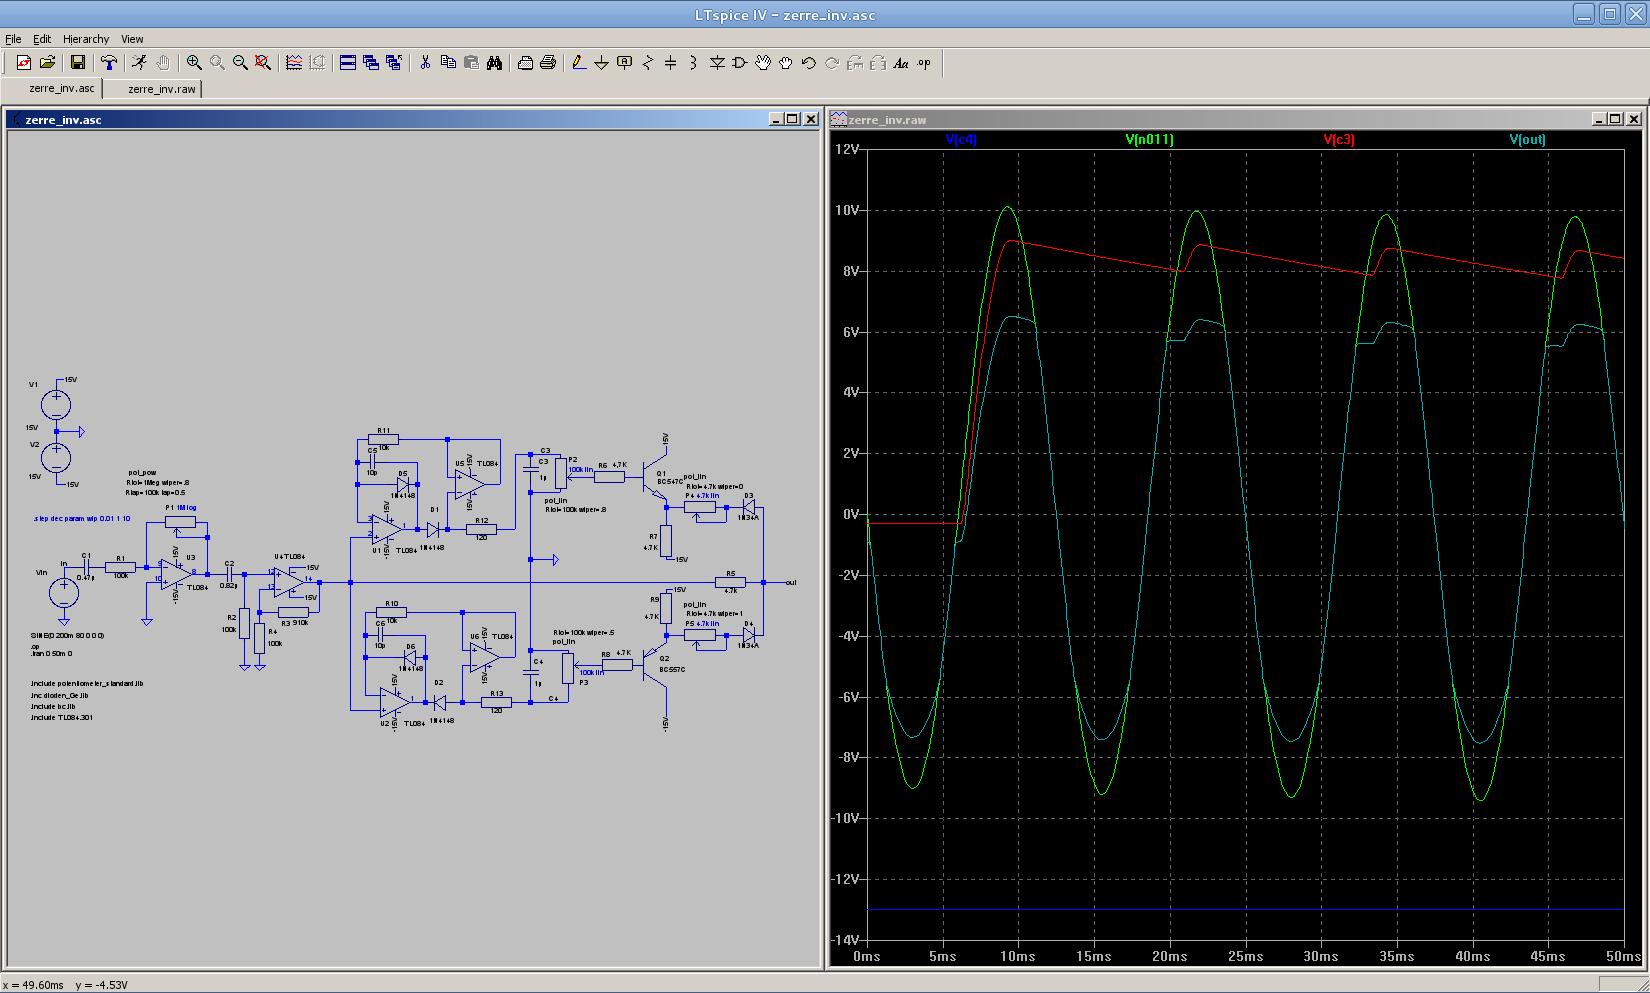1650x993 pixels.
Task: Click the V(c3) trace label
Action: (x=1339, y=139)
